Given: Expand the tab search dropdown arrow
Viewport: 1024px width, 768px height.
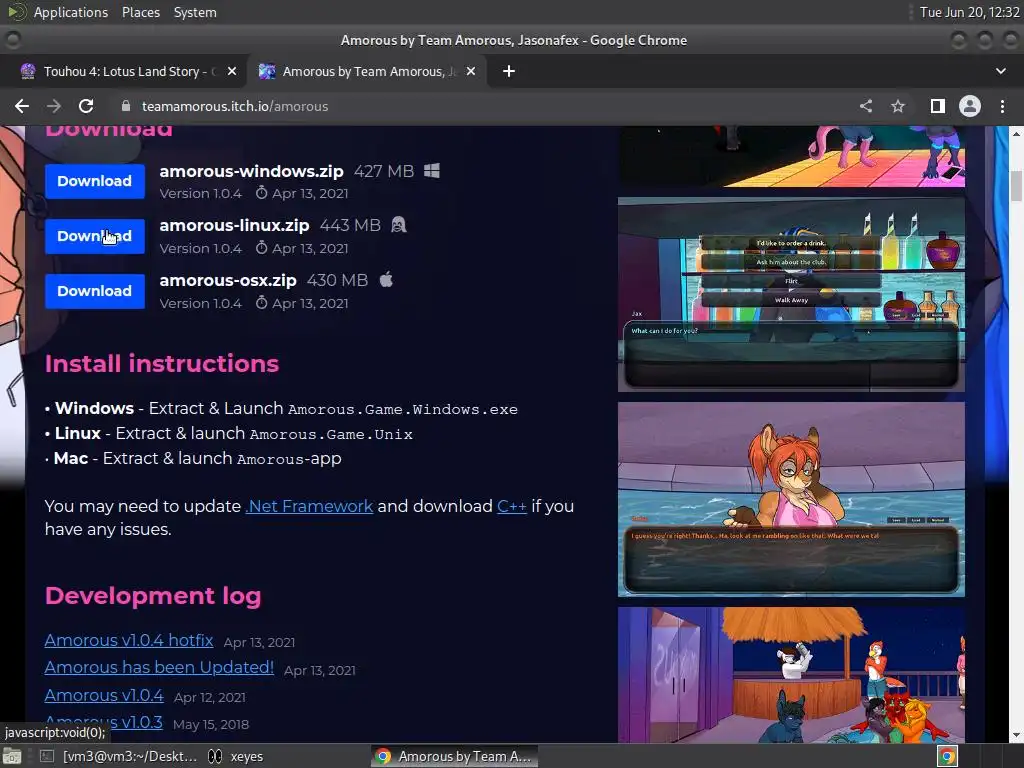Looking at the screenshot, I should [1000, 71].
